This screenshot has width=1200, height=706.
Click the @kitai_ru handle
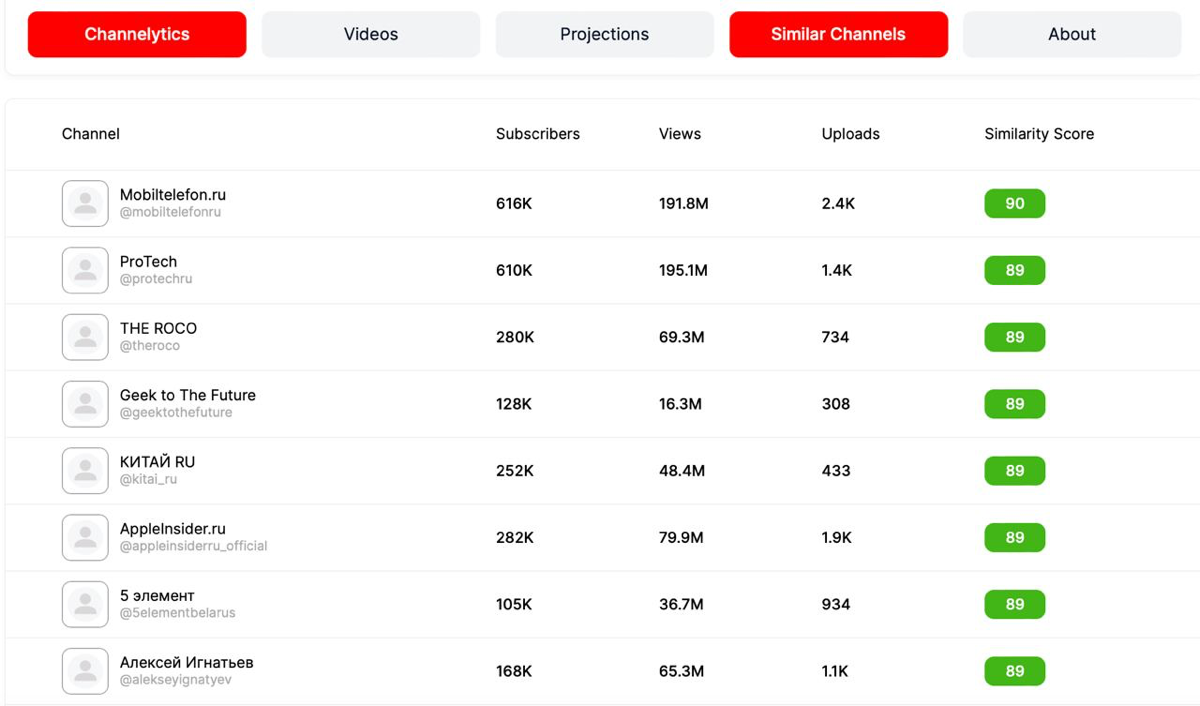point(149,480)
